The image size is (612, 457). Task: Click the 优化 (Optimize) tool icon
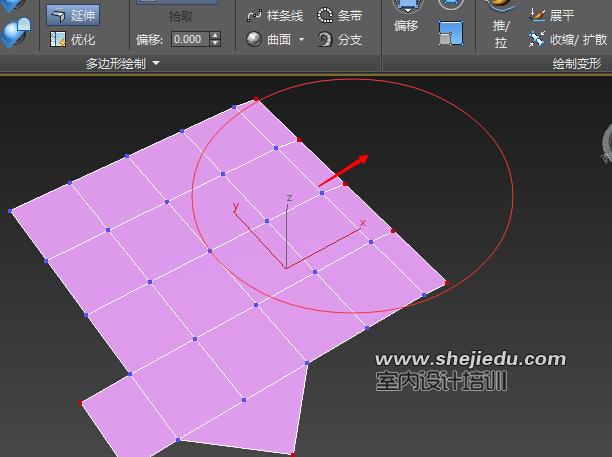[x=59, y=40]
